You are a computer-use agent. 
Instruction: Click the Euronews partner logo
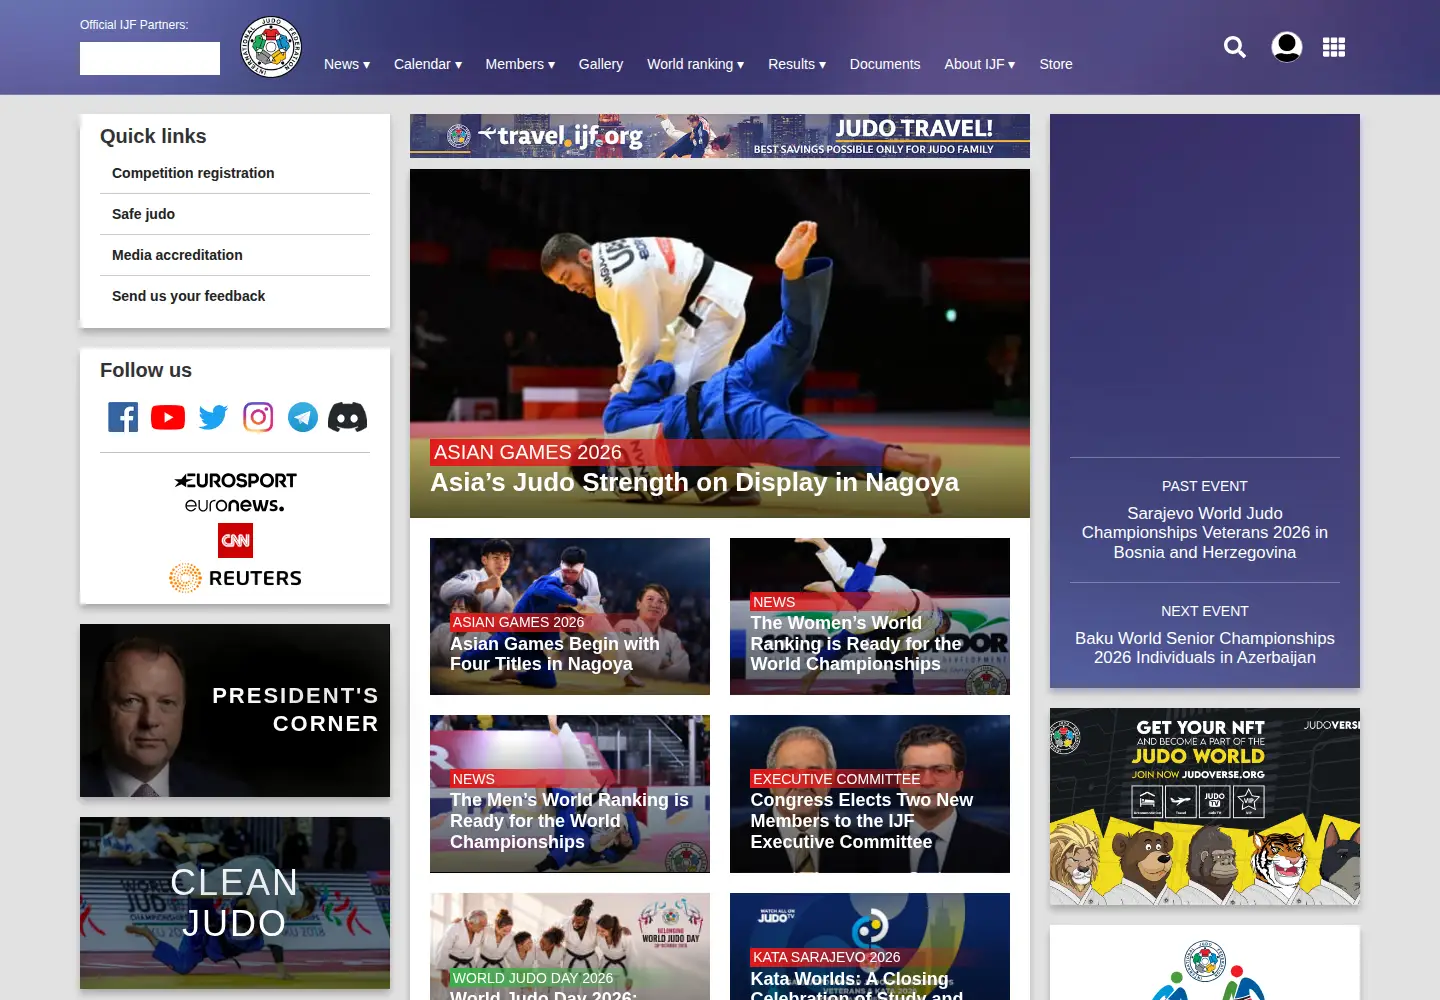pyautogui.click(x=235, y=505)
